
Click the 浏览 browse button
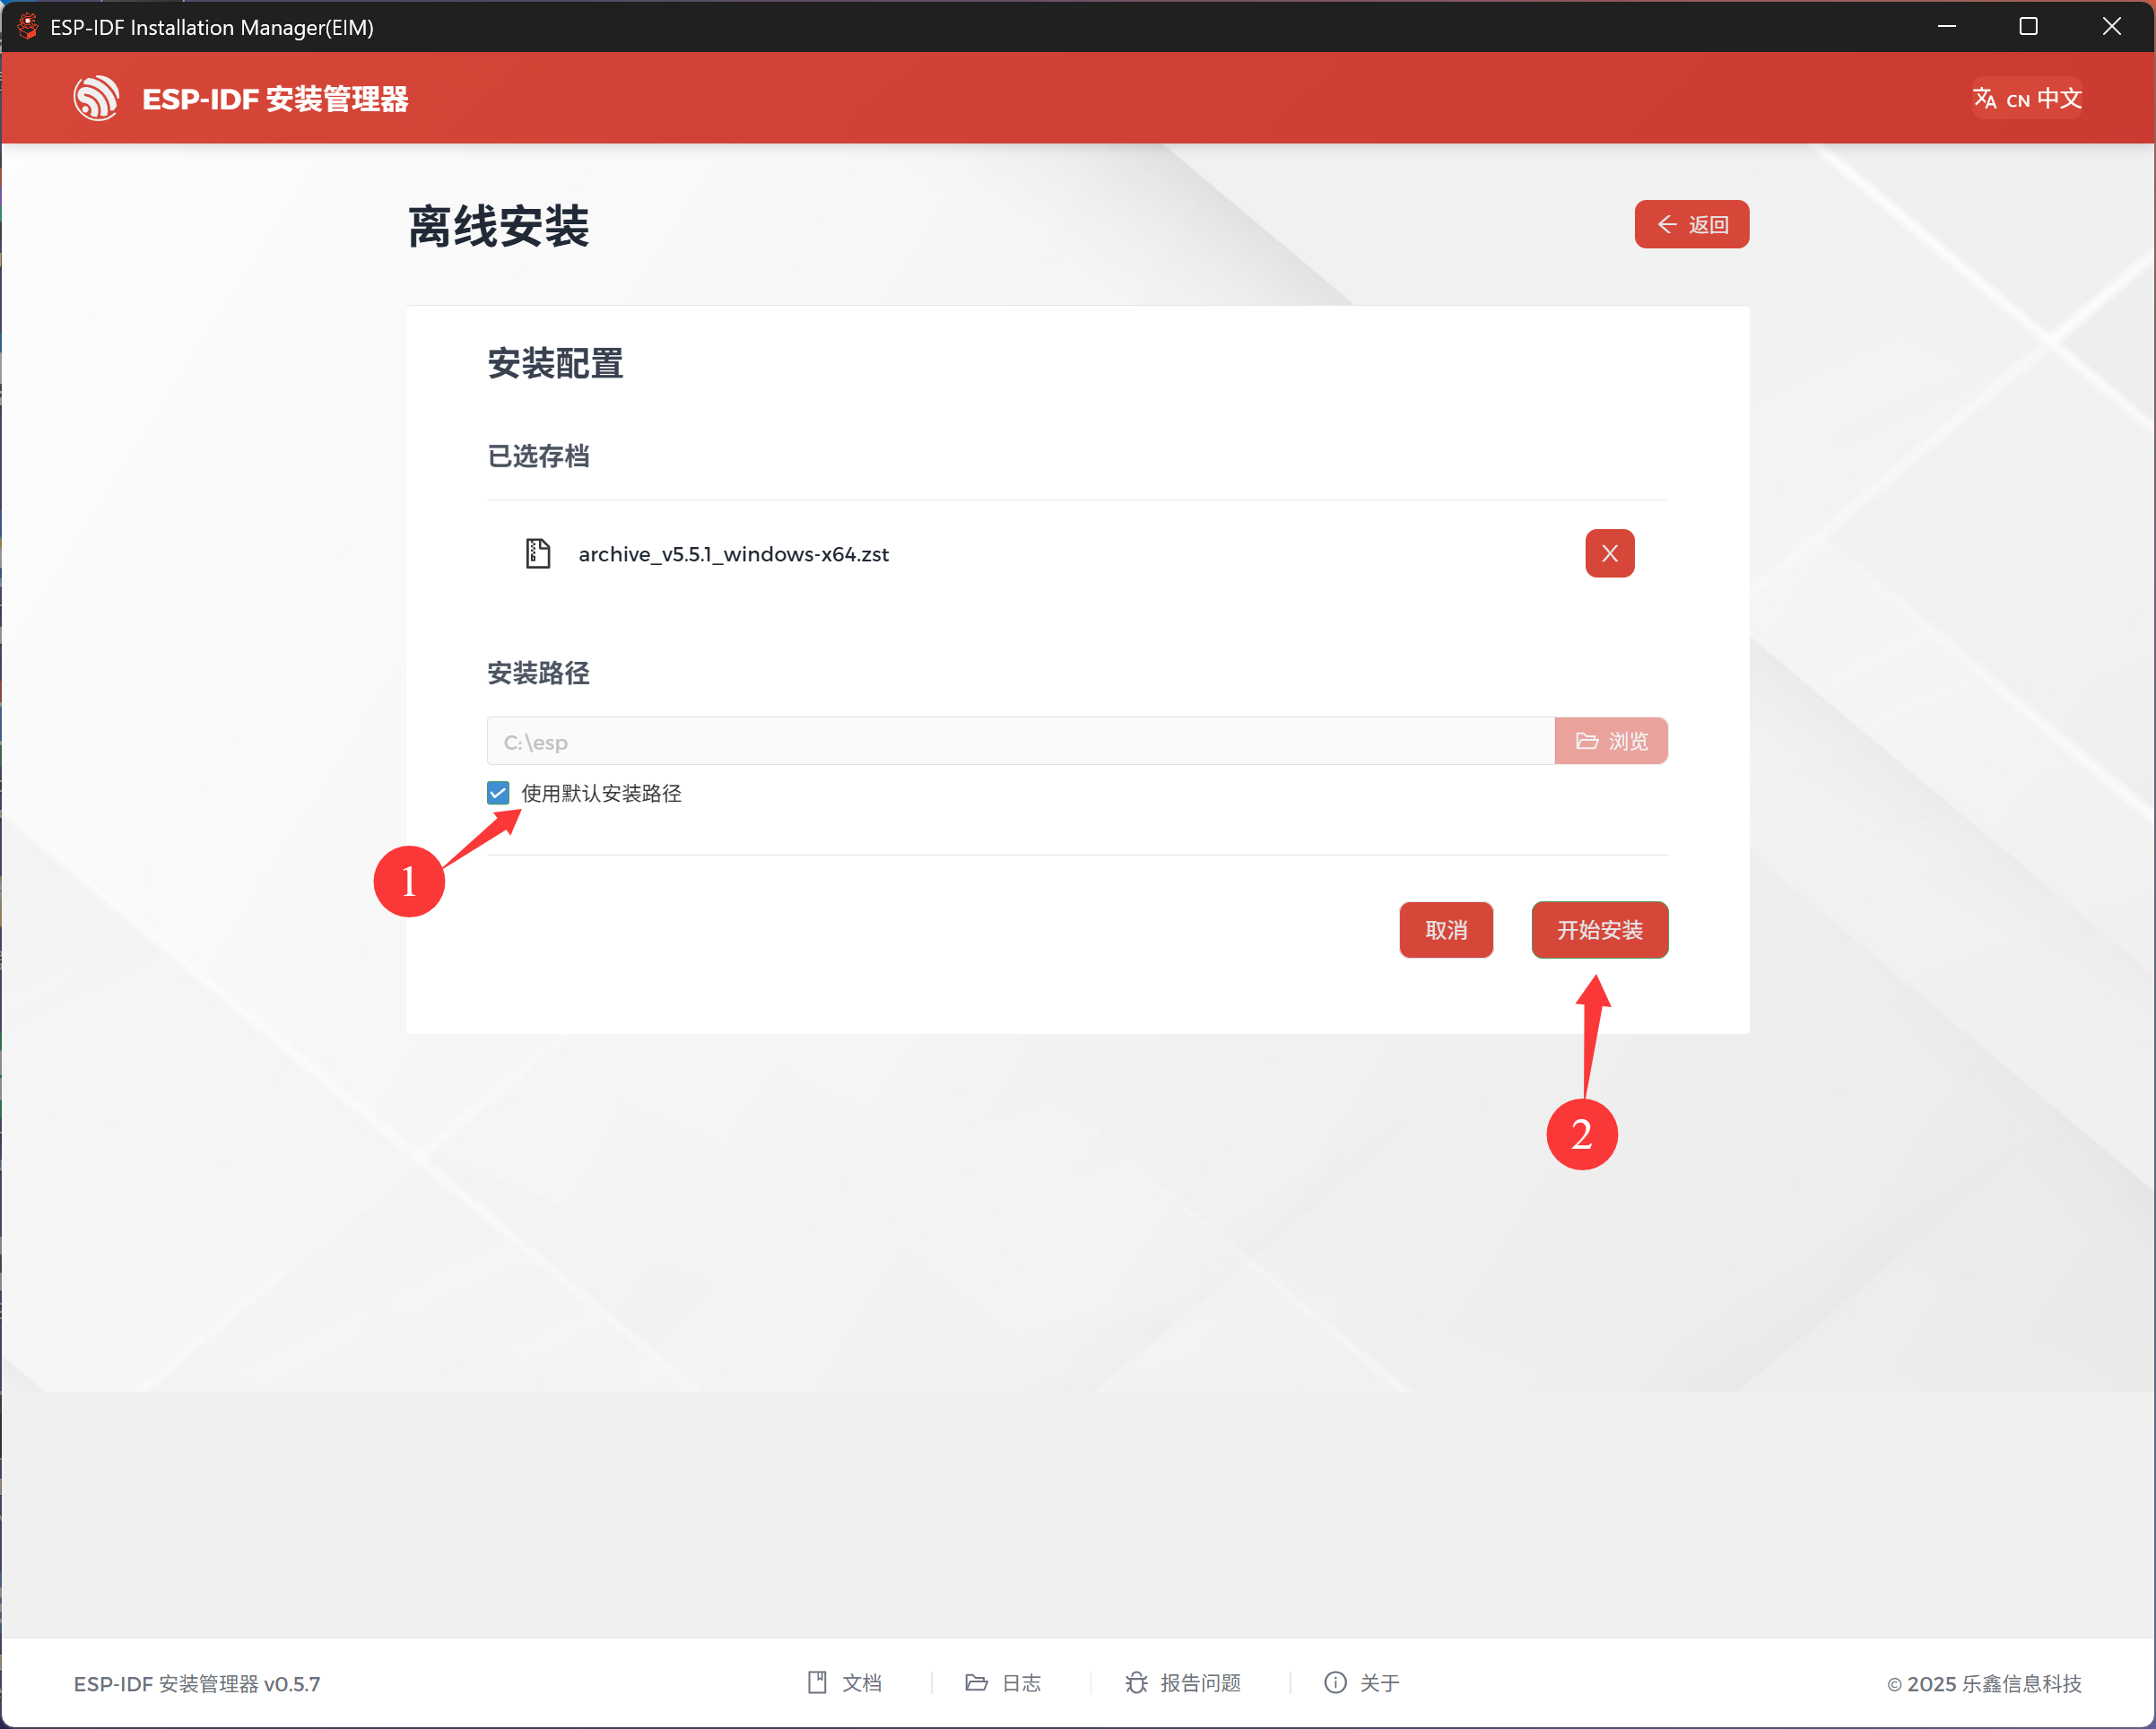(1610, 741)
